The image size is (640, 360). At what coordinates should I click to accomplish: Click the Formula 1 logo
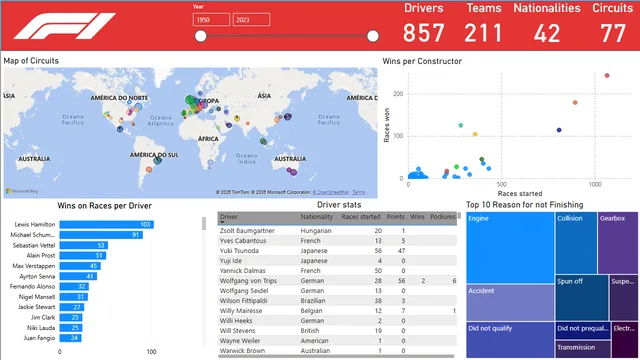click(64, 26)
